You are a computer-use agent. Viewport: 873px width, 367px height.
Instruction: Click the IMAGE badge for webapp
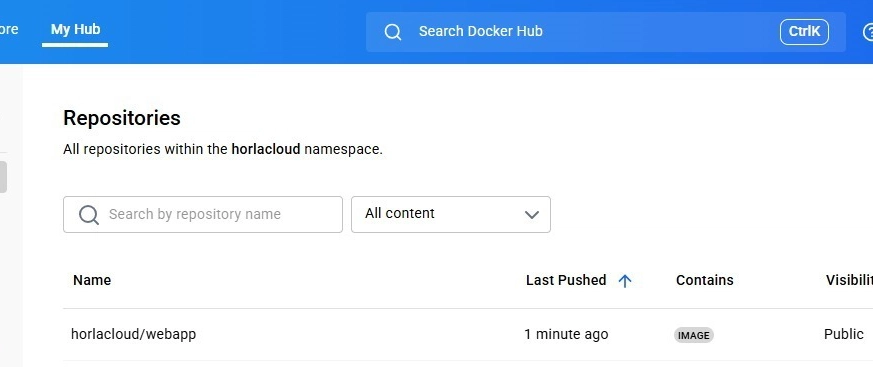coord(693,335)
